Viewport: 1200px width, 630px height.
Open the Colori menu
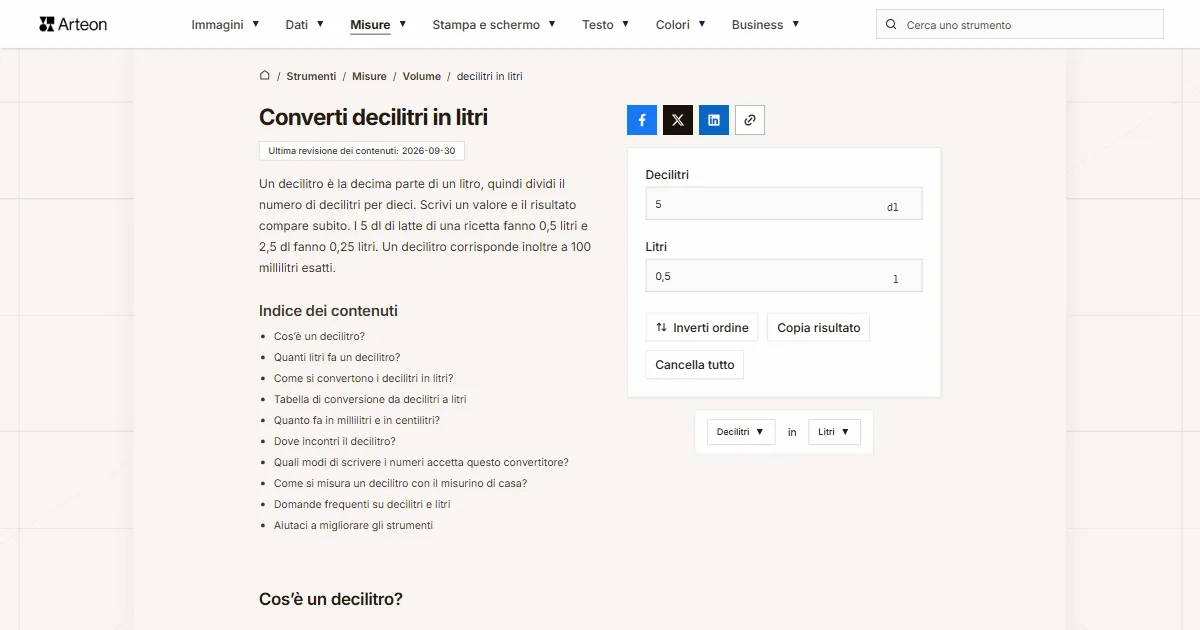pyautogui.click(x=681, y=24)
